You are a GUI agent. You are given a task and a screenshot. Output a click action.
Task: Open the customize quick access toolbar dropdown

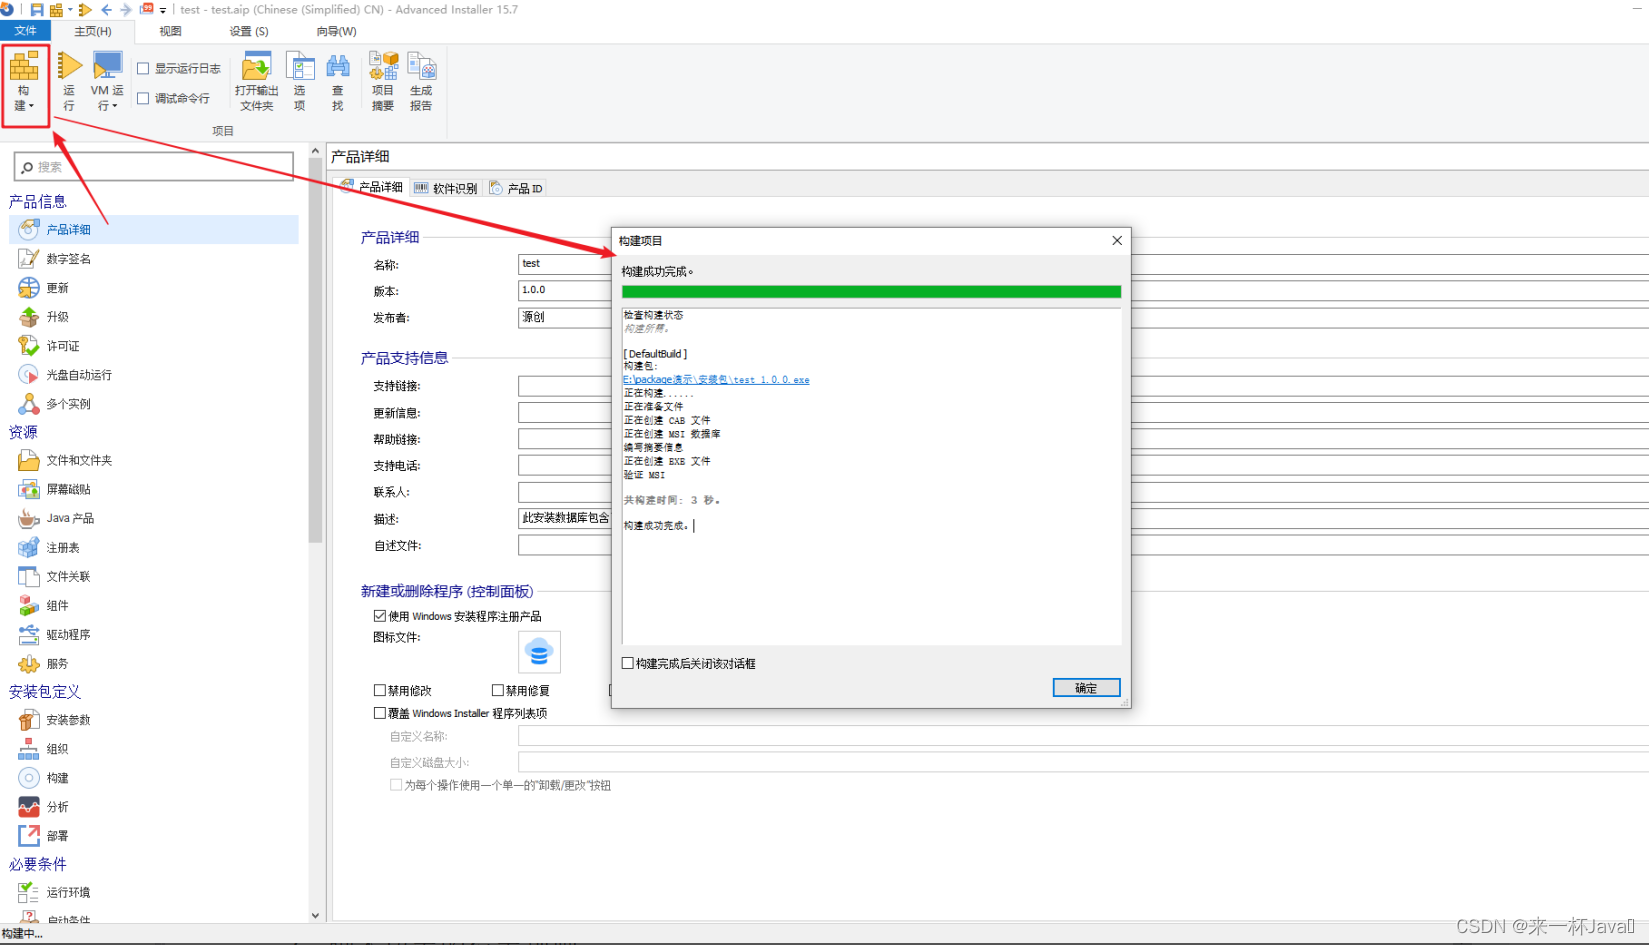tap(163, 10)
